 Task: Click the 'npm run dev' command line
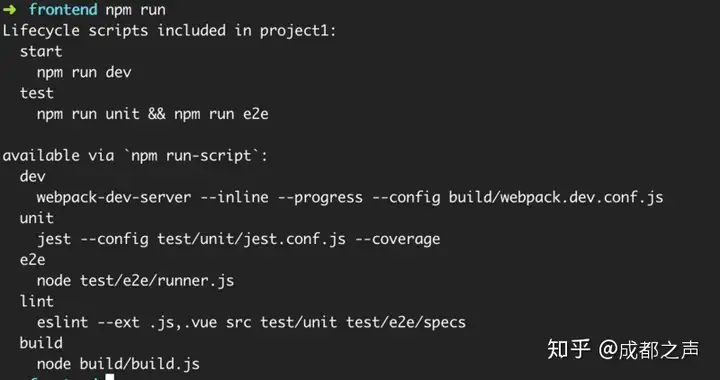pyautogui.click(x=84, y=73)
